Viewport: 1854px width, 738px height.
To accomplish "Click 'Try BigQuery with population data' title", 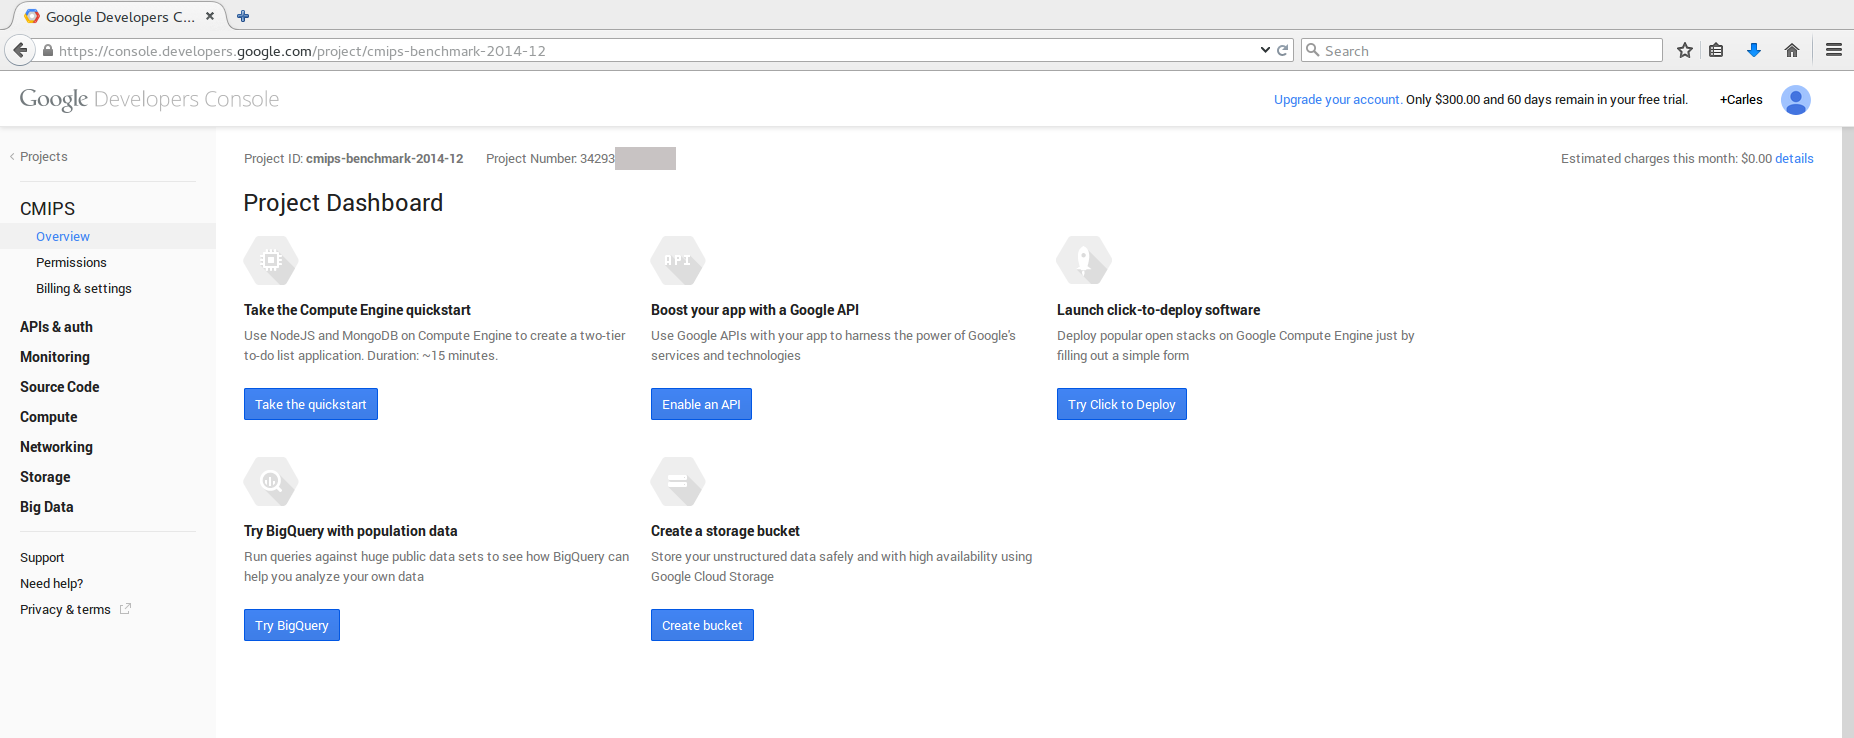I will pos(351,531).
